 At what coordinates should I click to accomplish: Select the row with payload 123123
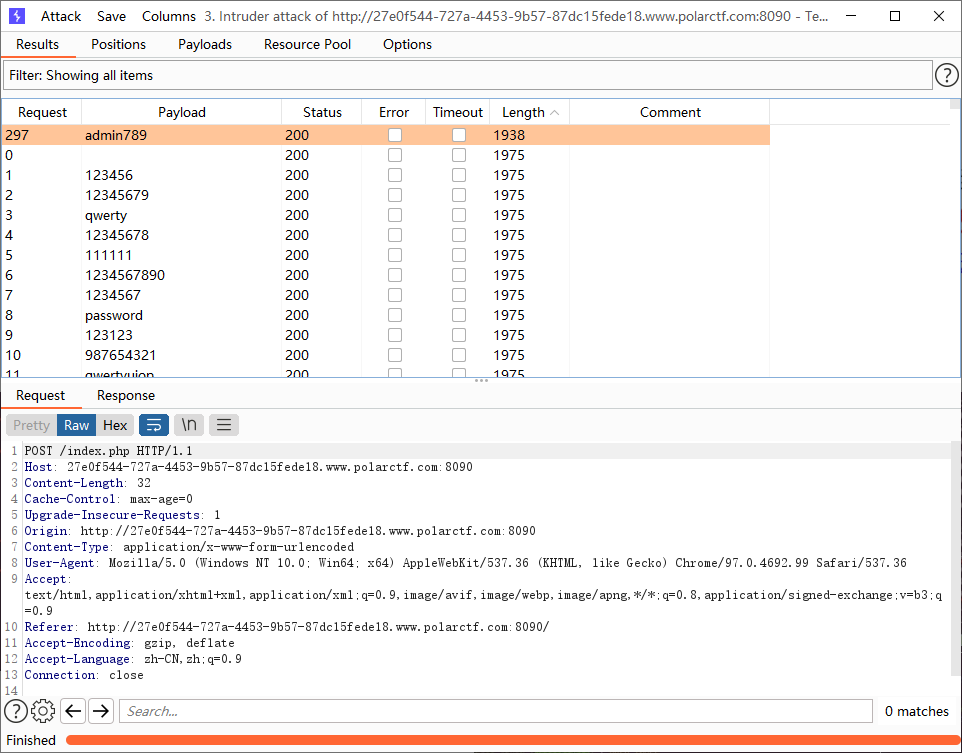coord(385,335)
